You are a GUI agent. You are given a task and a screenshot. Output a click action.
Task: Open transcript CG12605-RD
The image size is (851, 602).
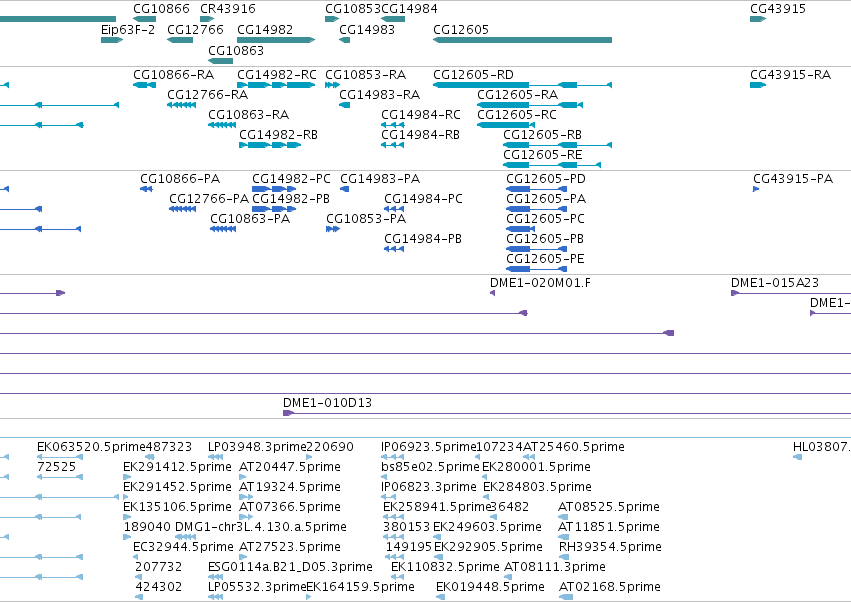(x=473, y=75)
